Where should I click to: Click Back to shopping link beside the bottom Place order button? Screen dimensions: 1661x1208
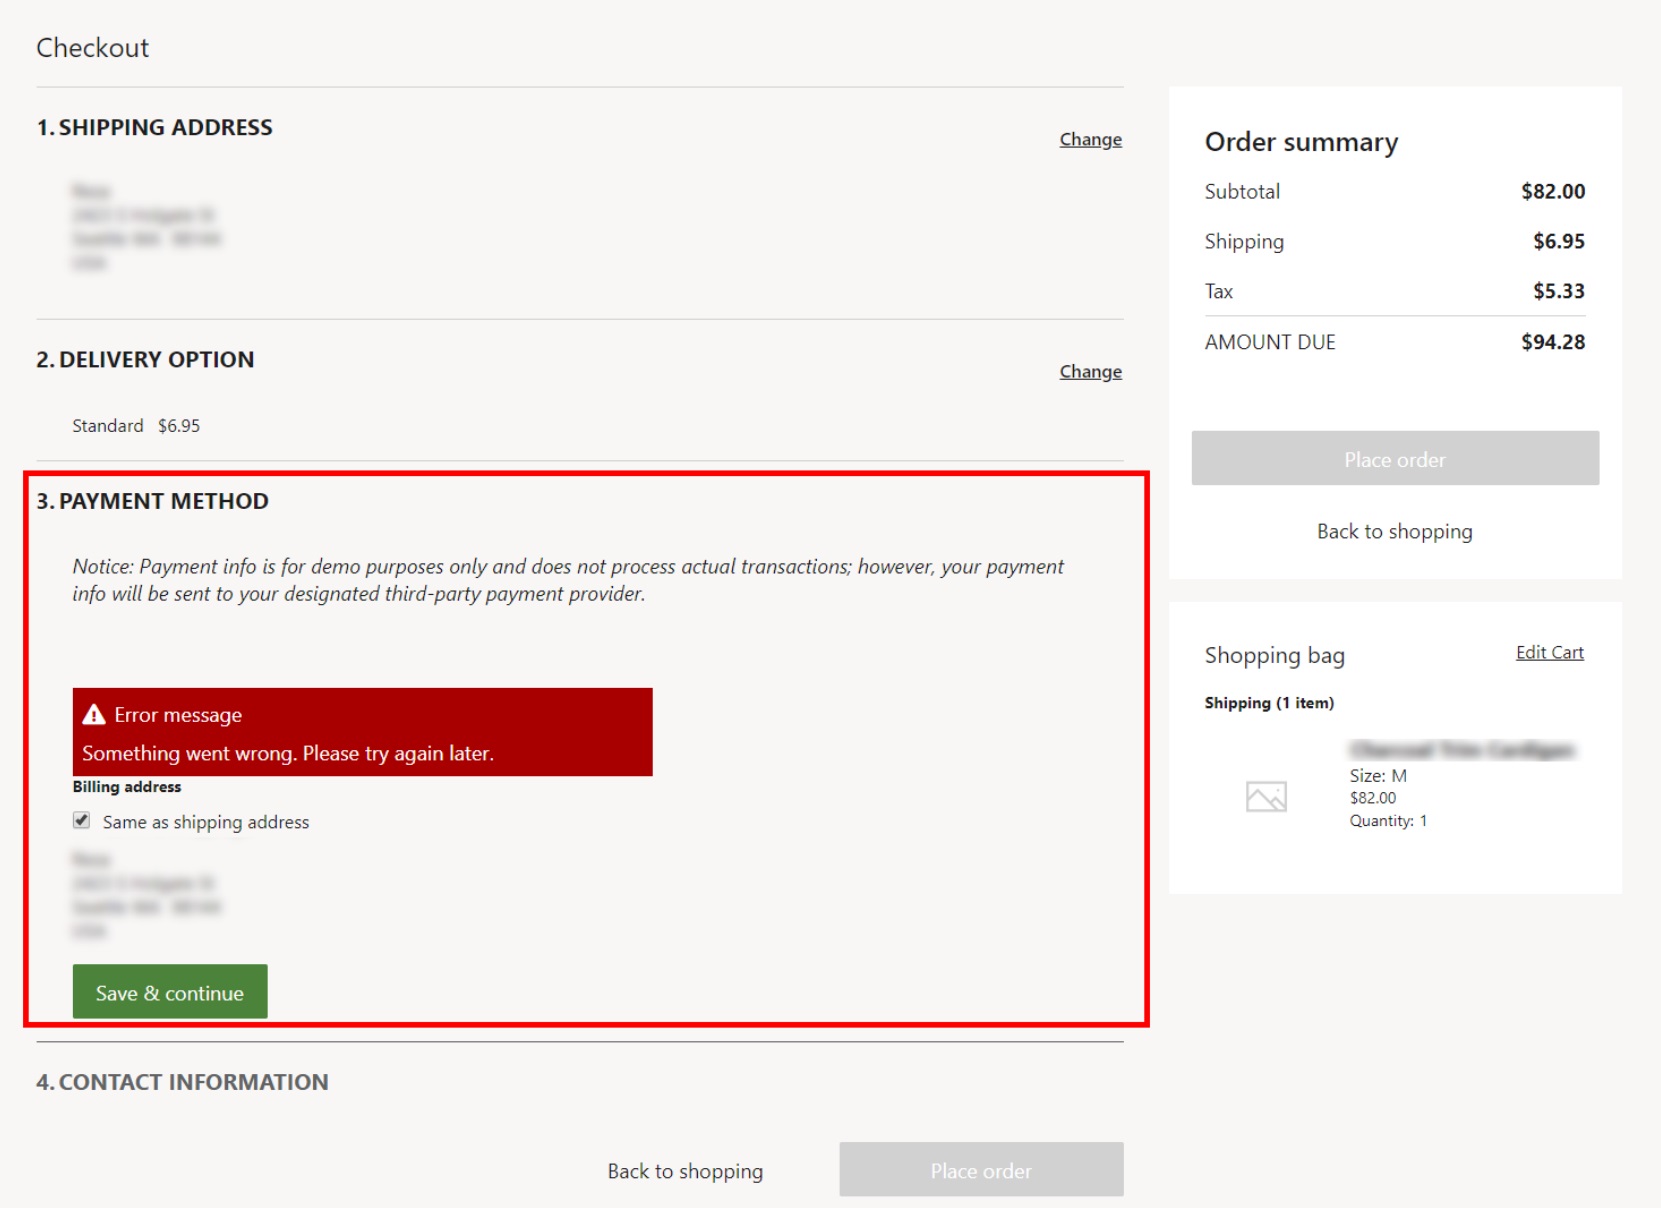coord(685,1171)
